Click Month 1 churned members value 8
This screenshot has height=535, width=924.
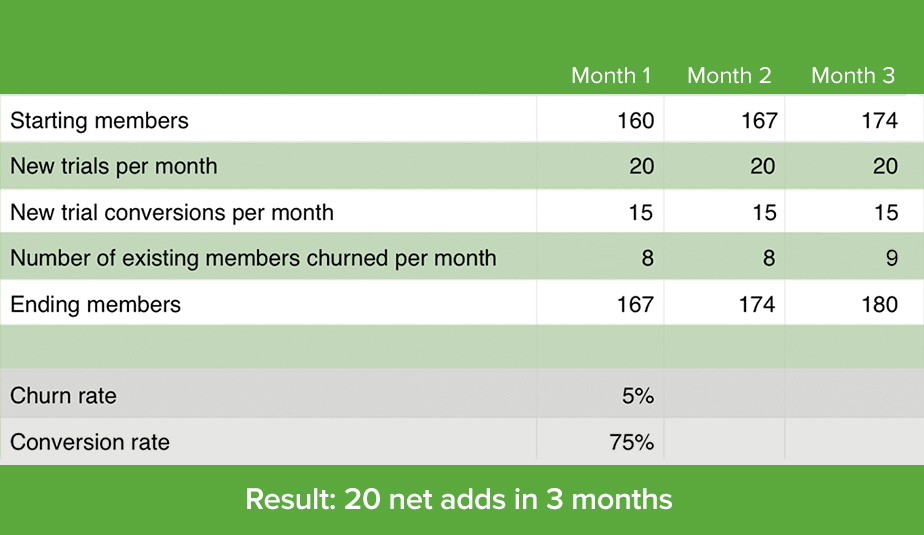(647, 258)
